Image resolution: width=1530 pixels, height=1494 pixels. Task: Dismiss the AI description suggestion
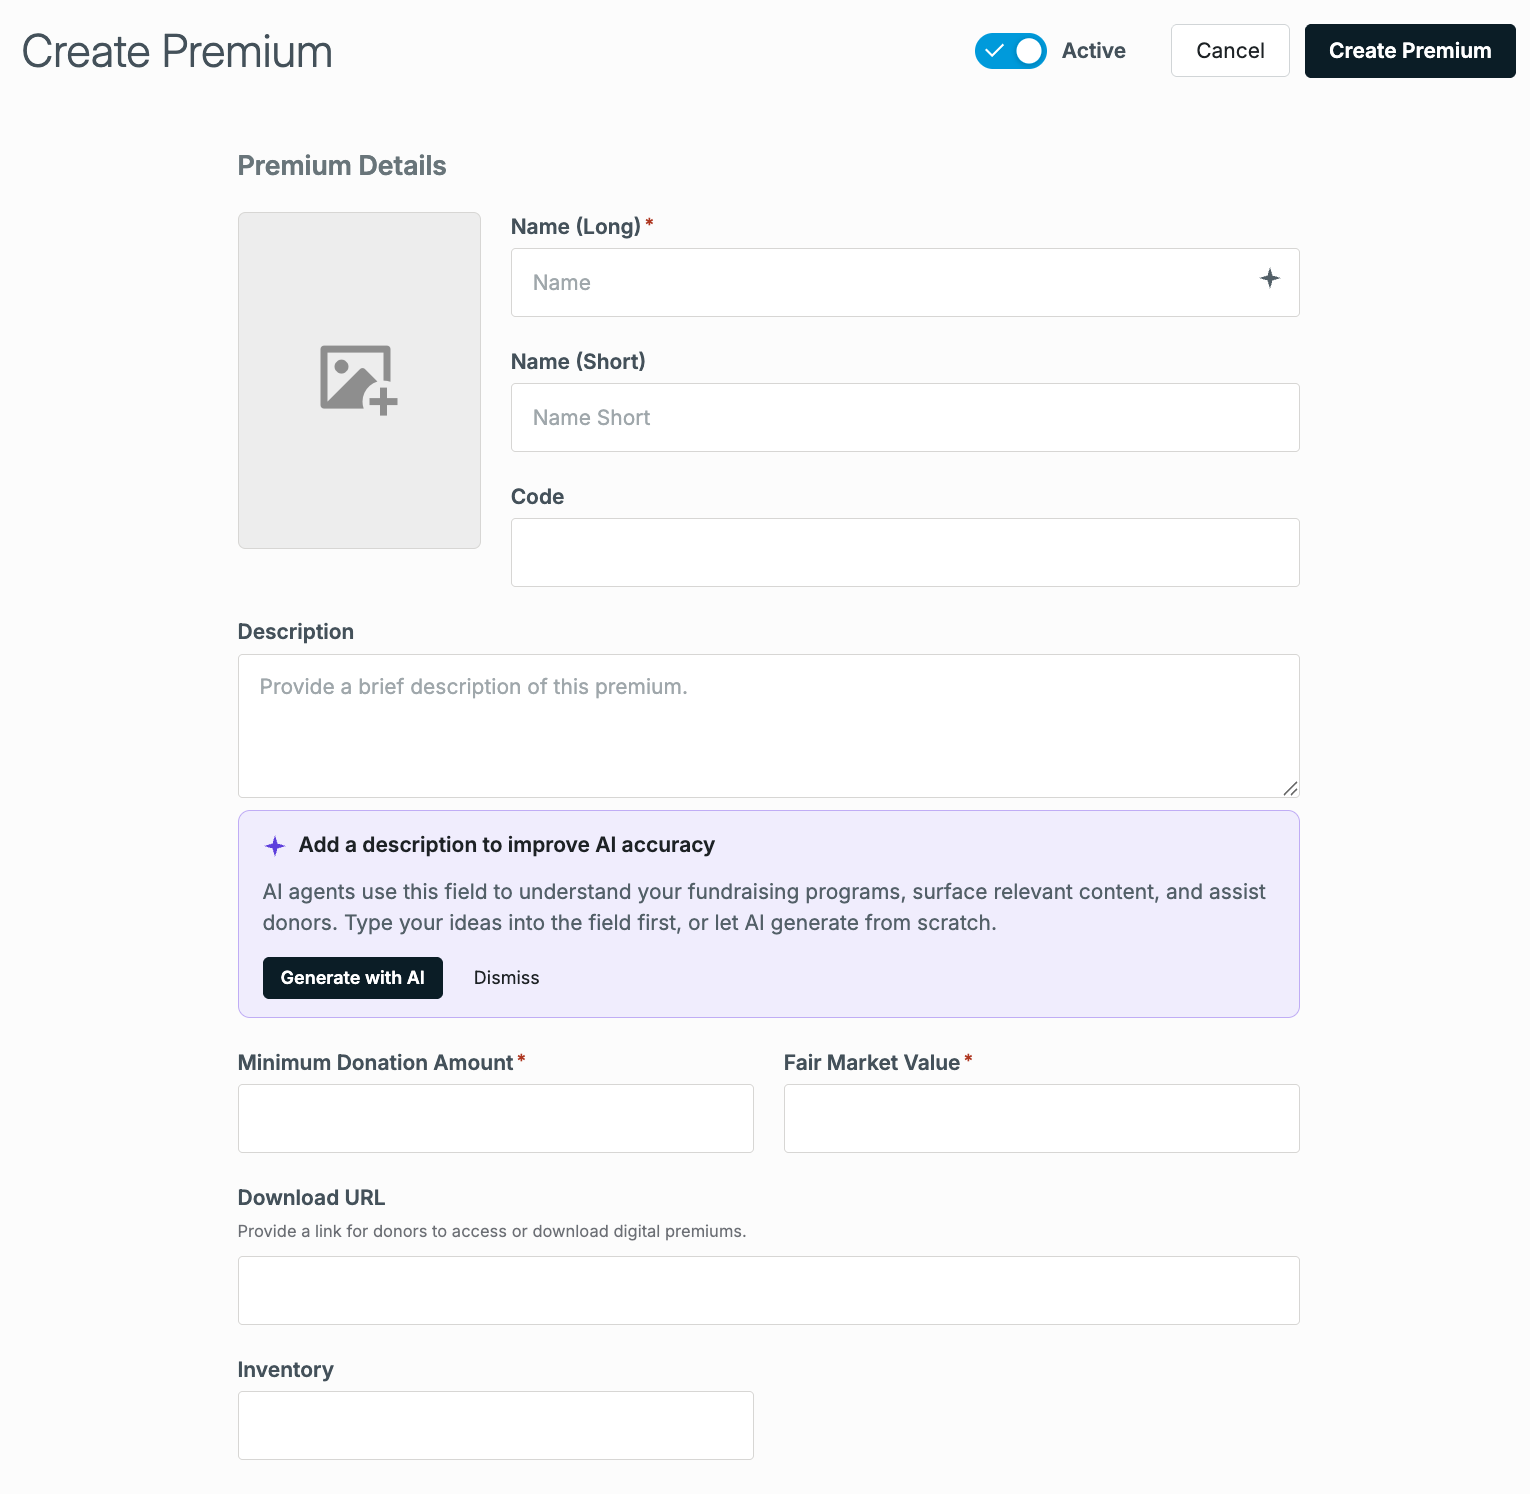(x=506, y=978)
